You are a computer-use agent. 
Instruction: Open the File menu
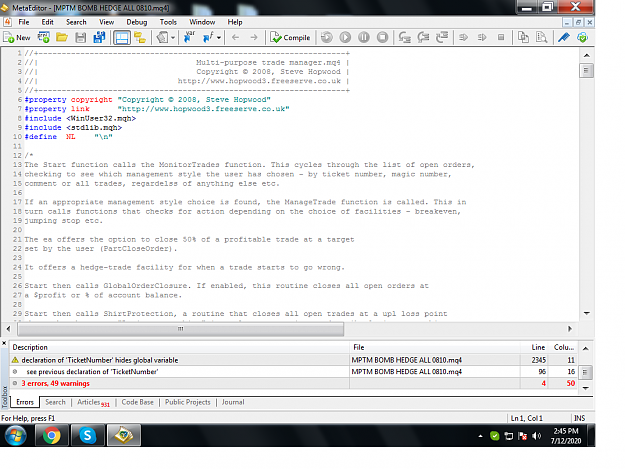coord(24,22)
